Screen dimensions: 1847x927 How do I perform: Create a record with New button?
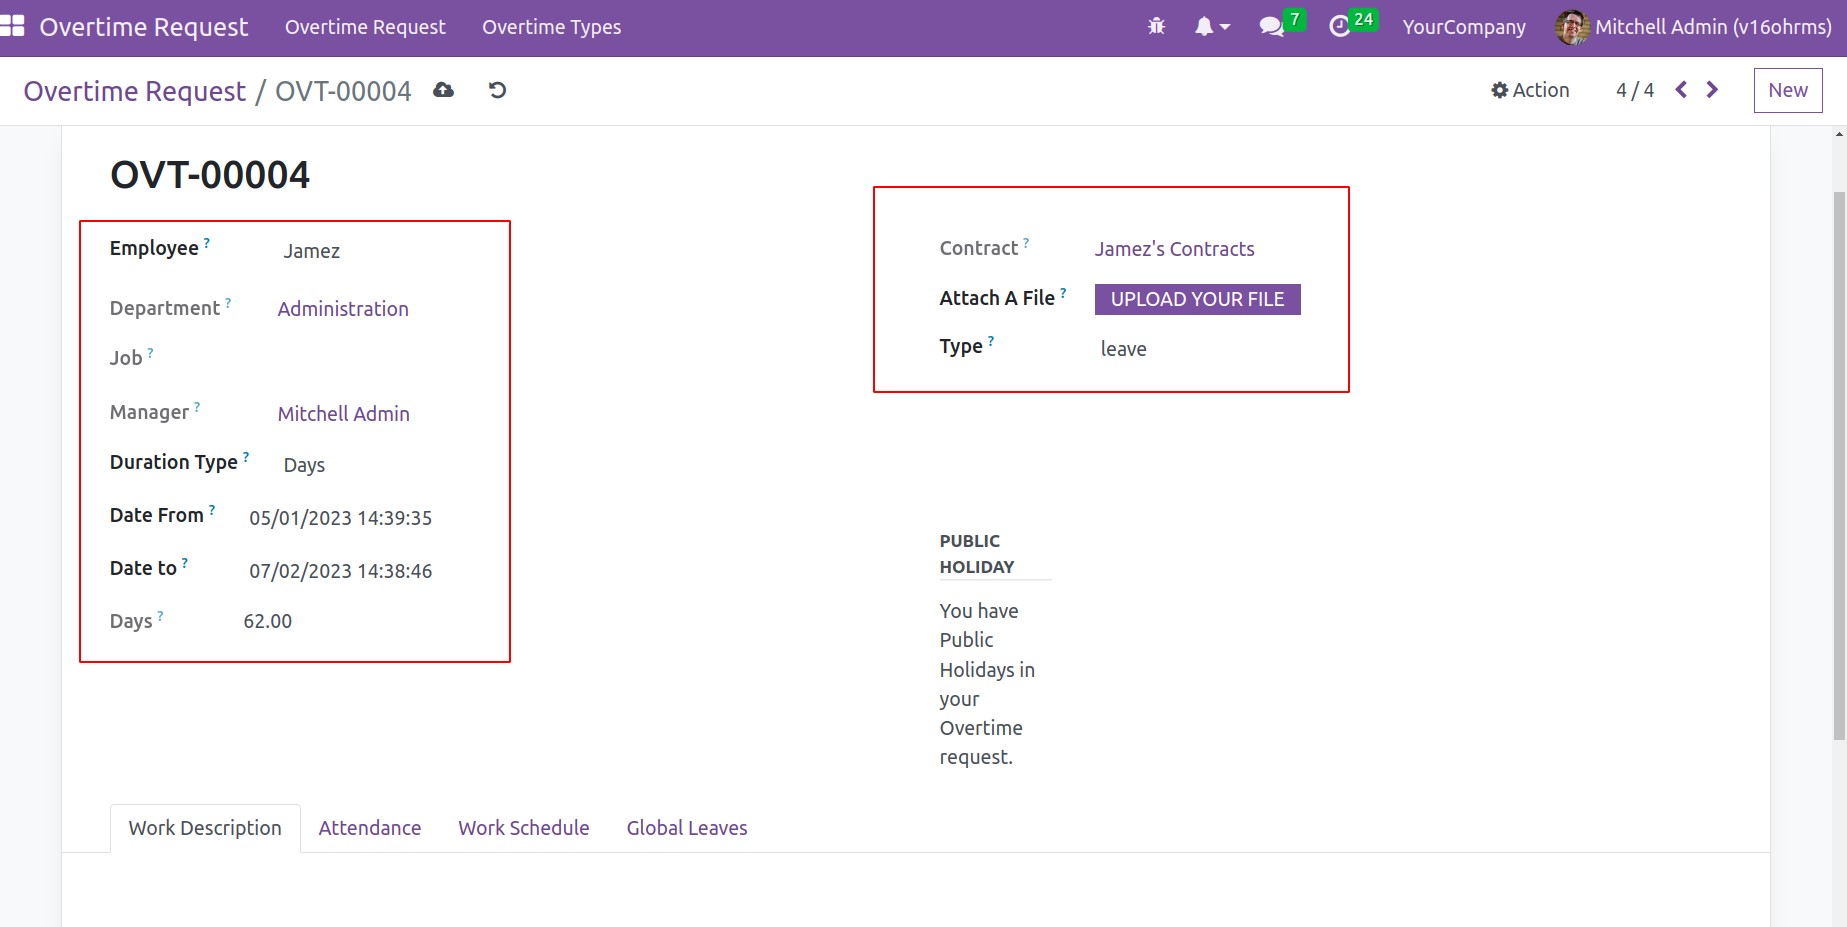[x=1787, y=90]
